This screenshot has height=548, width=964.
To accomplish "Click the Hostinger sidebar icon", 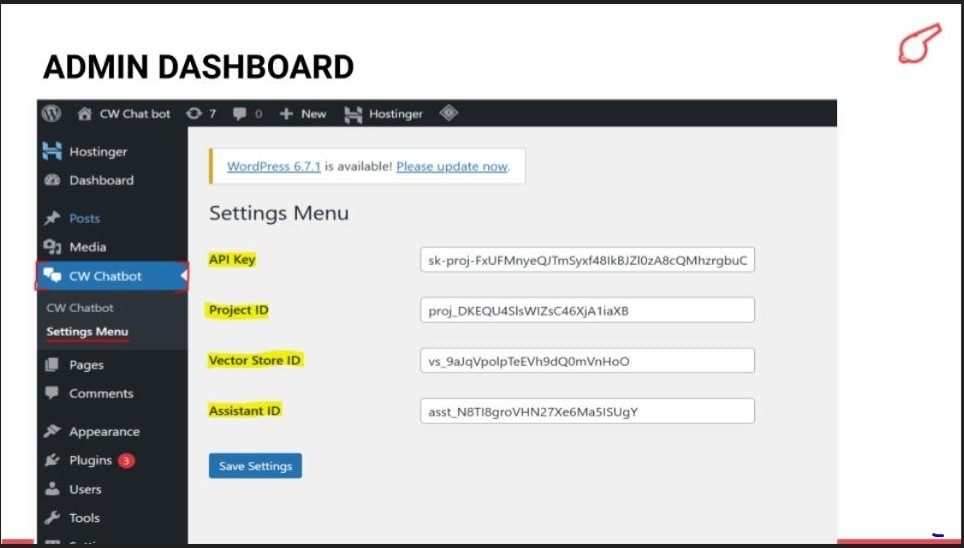I will click(52, 151).
